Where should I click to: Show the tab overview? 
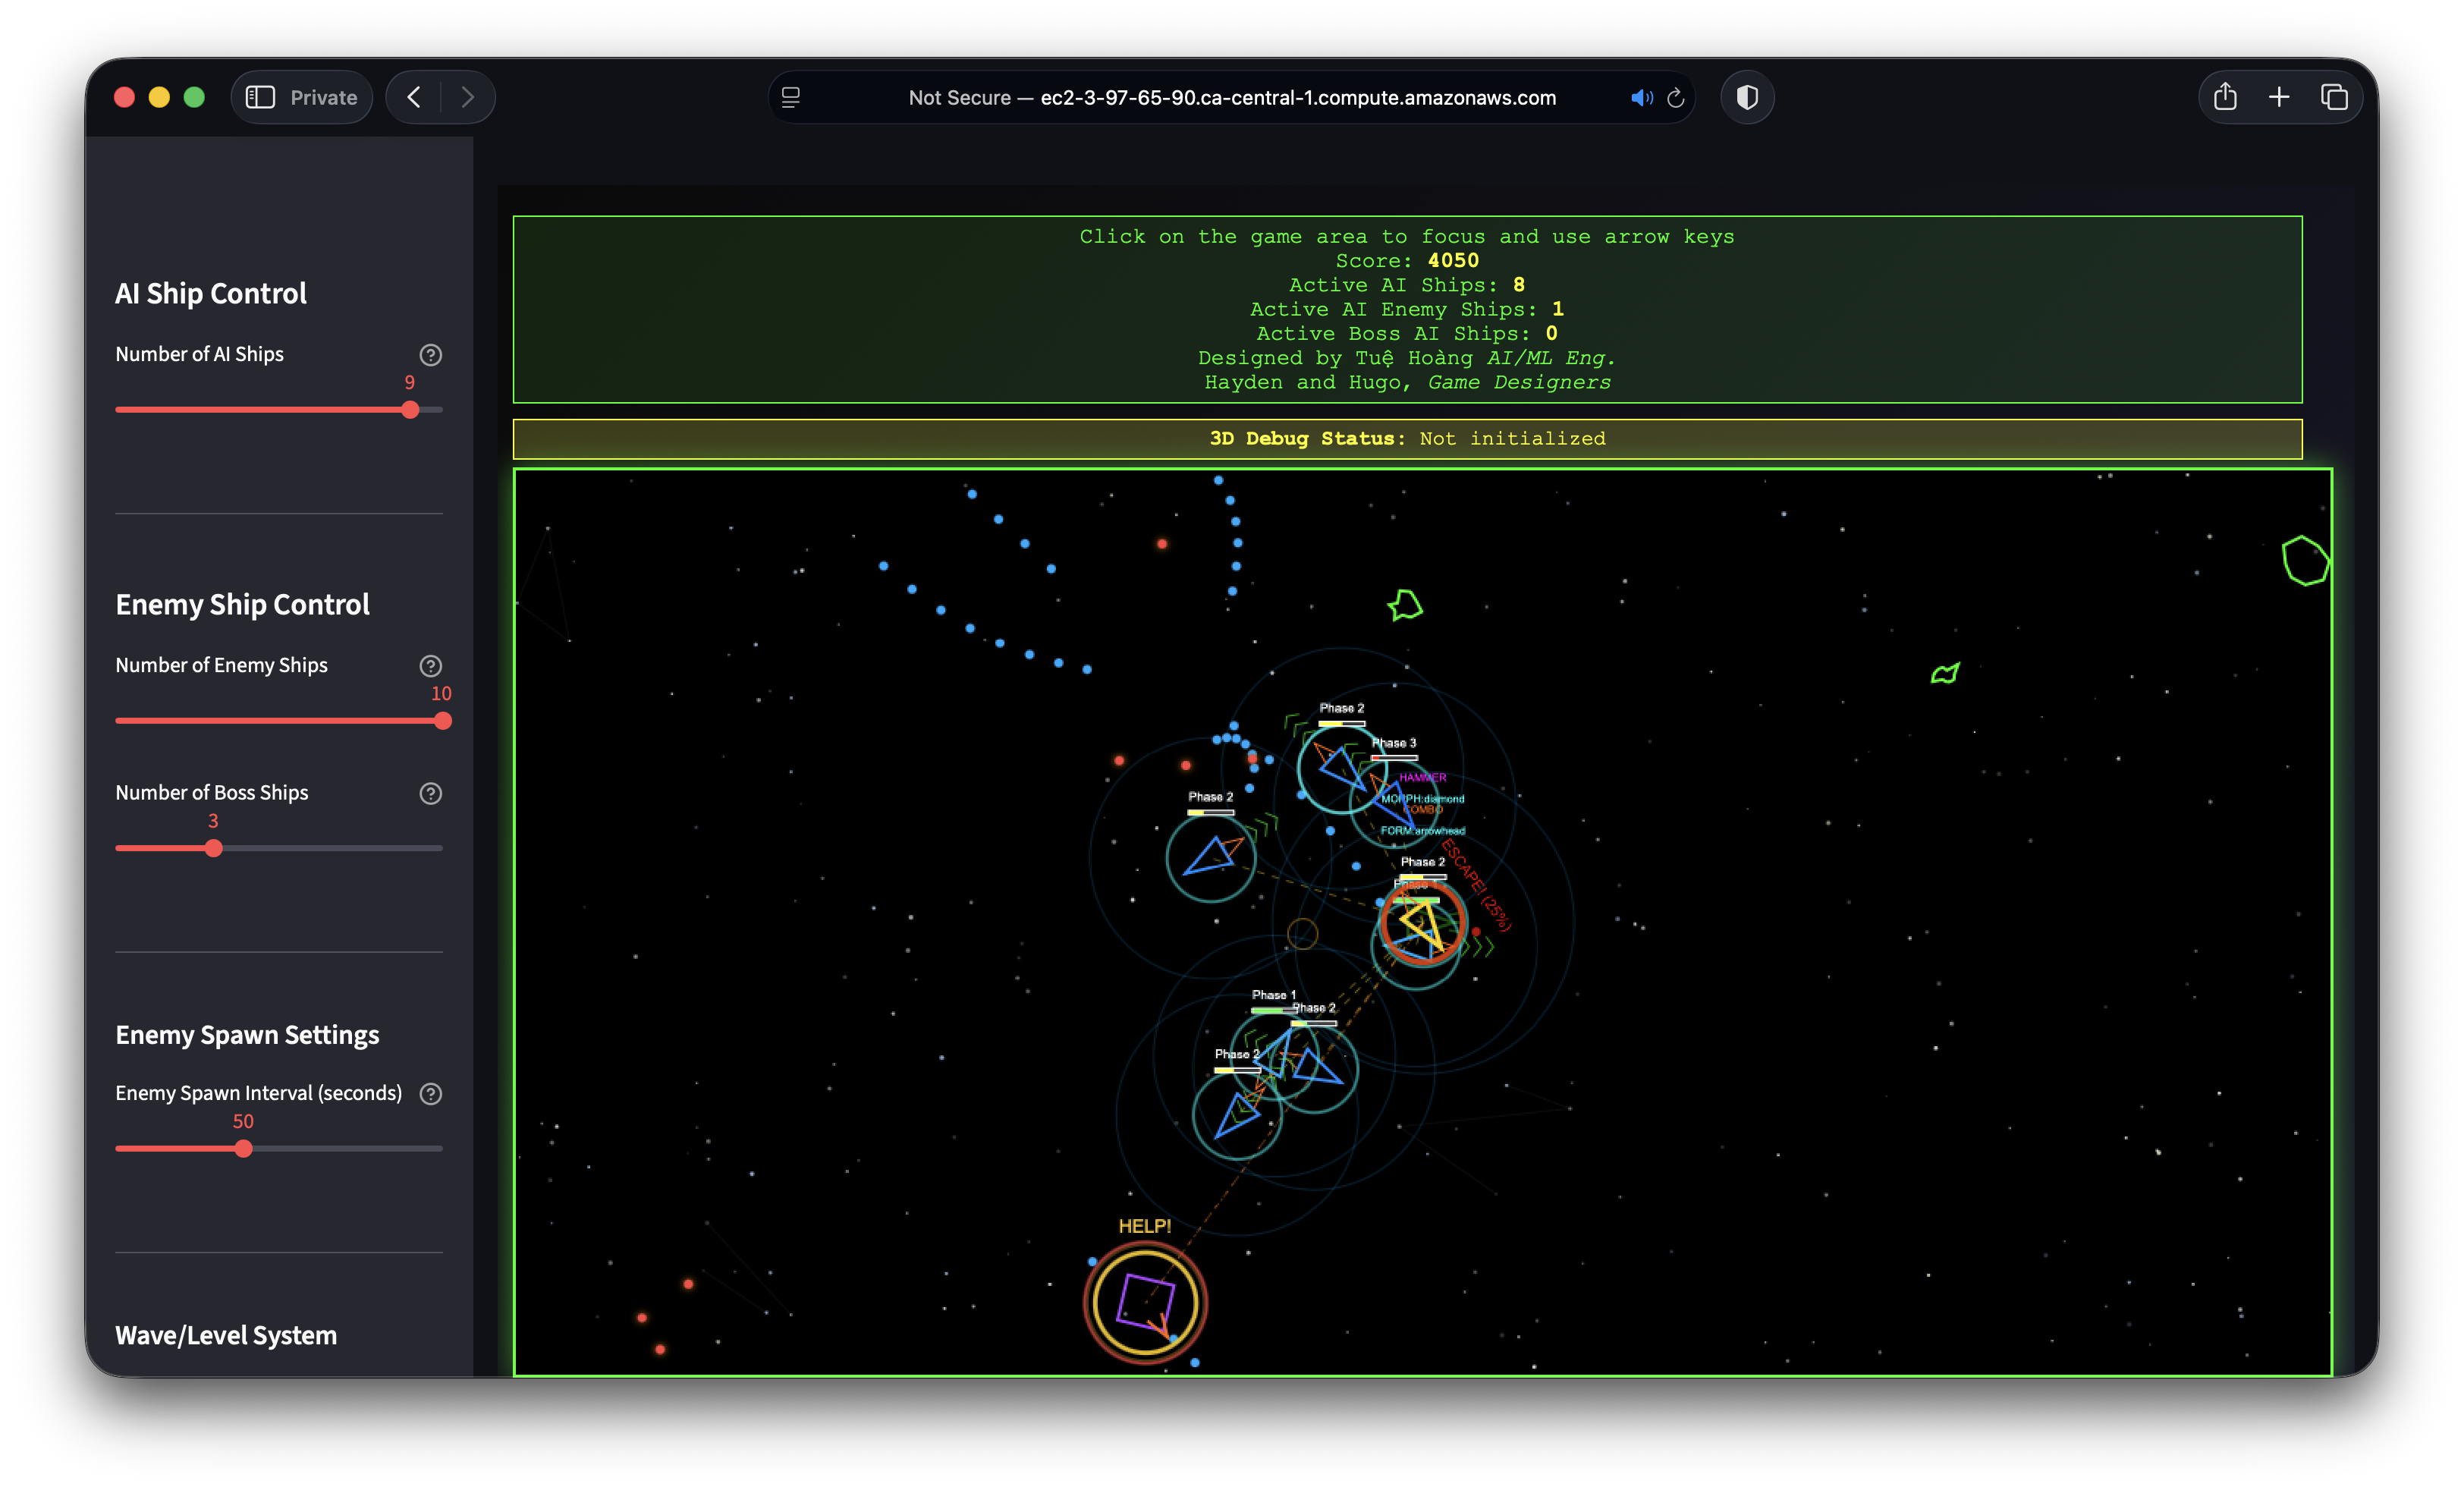coord(2335,96)
